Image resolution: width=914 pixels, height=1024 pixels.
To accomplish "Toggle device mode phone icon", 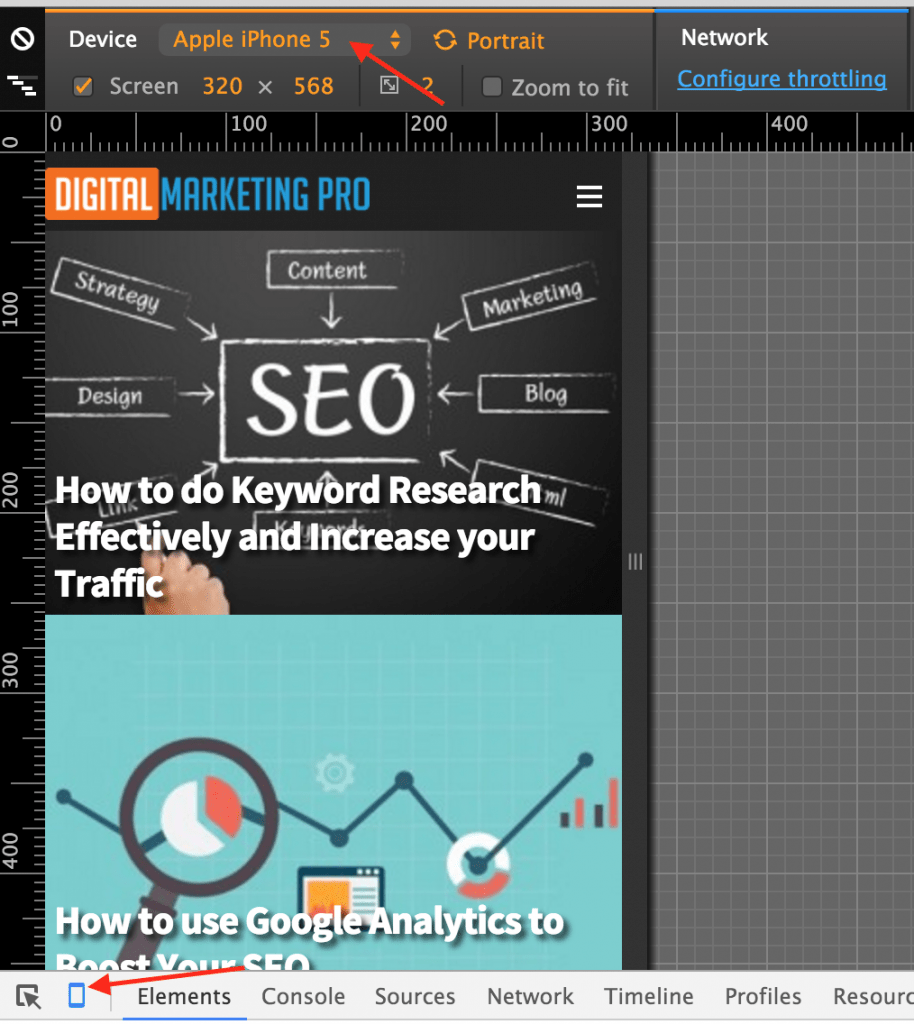I will (76, 996).
